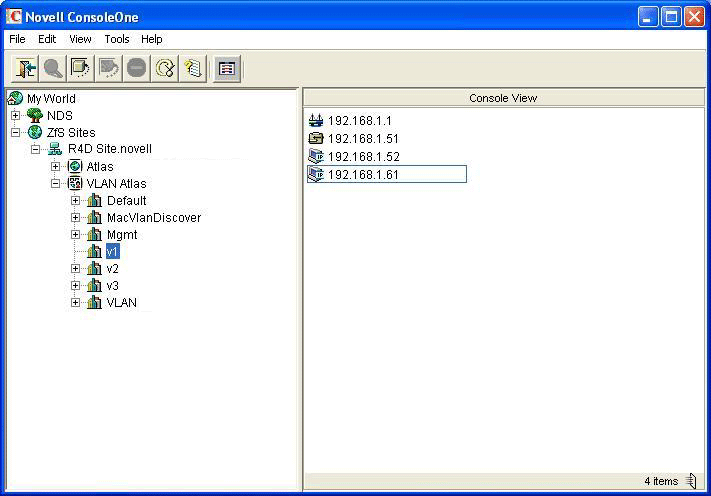The height and width of the screenshot is (496, 711).
Task: Minimize the ConsoleOne window
Action: [648, 17]
